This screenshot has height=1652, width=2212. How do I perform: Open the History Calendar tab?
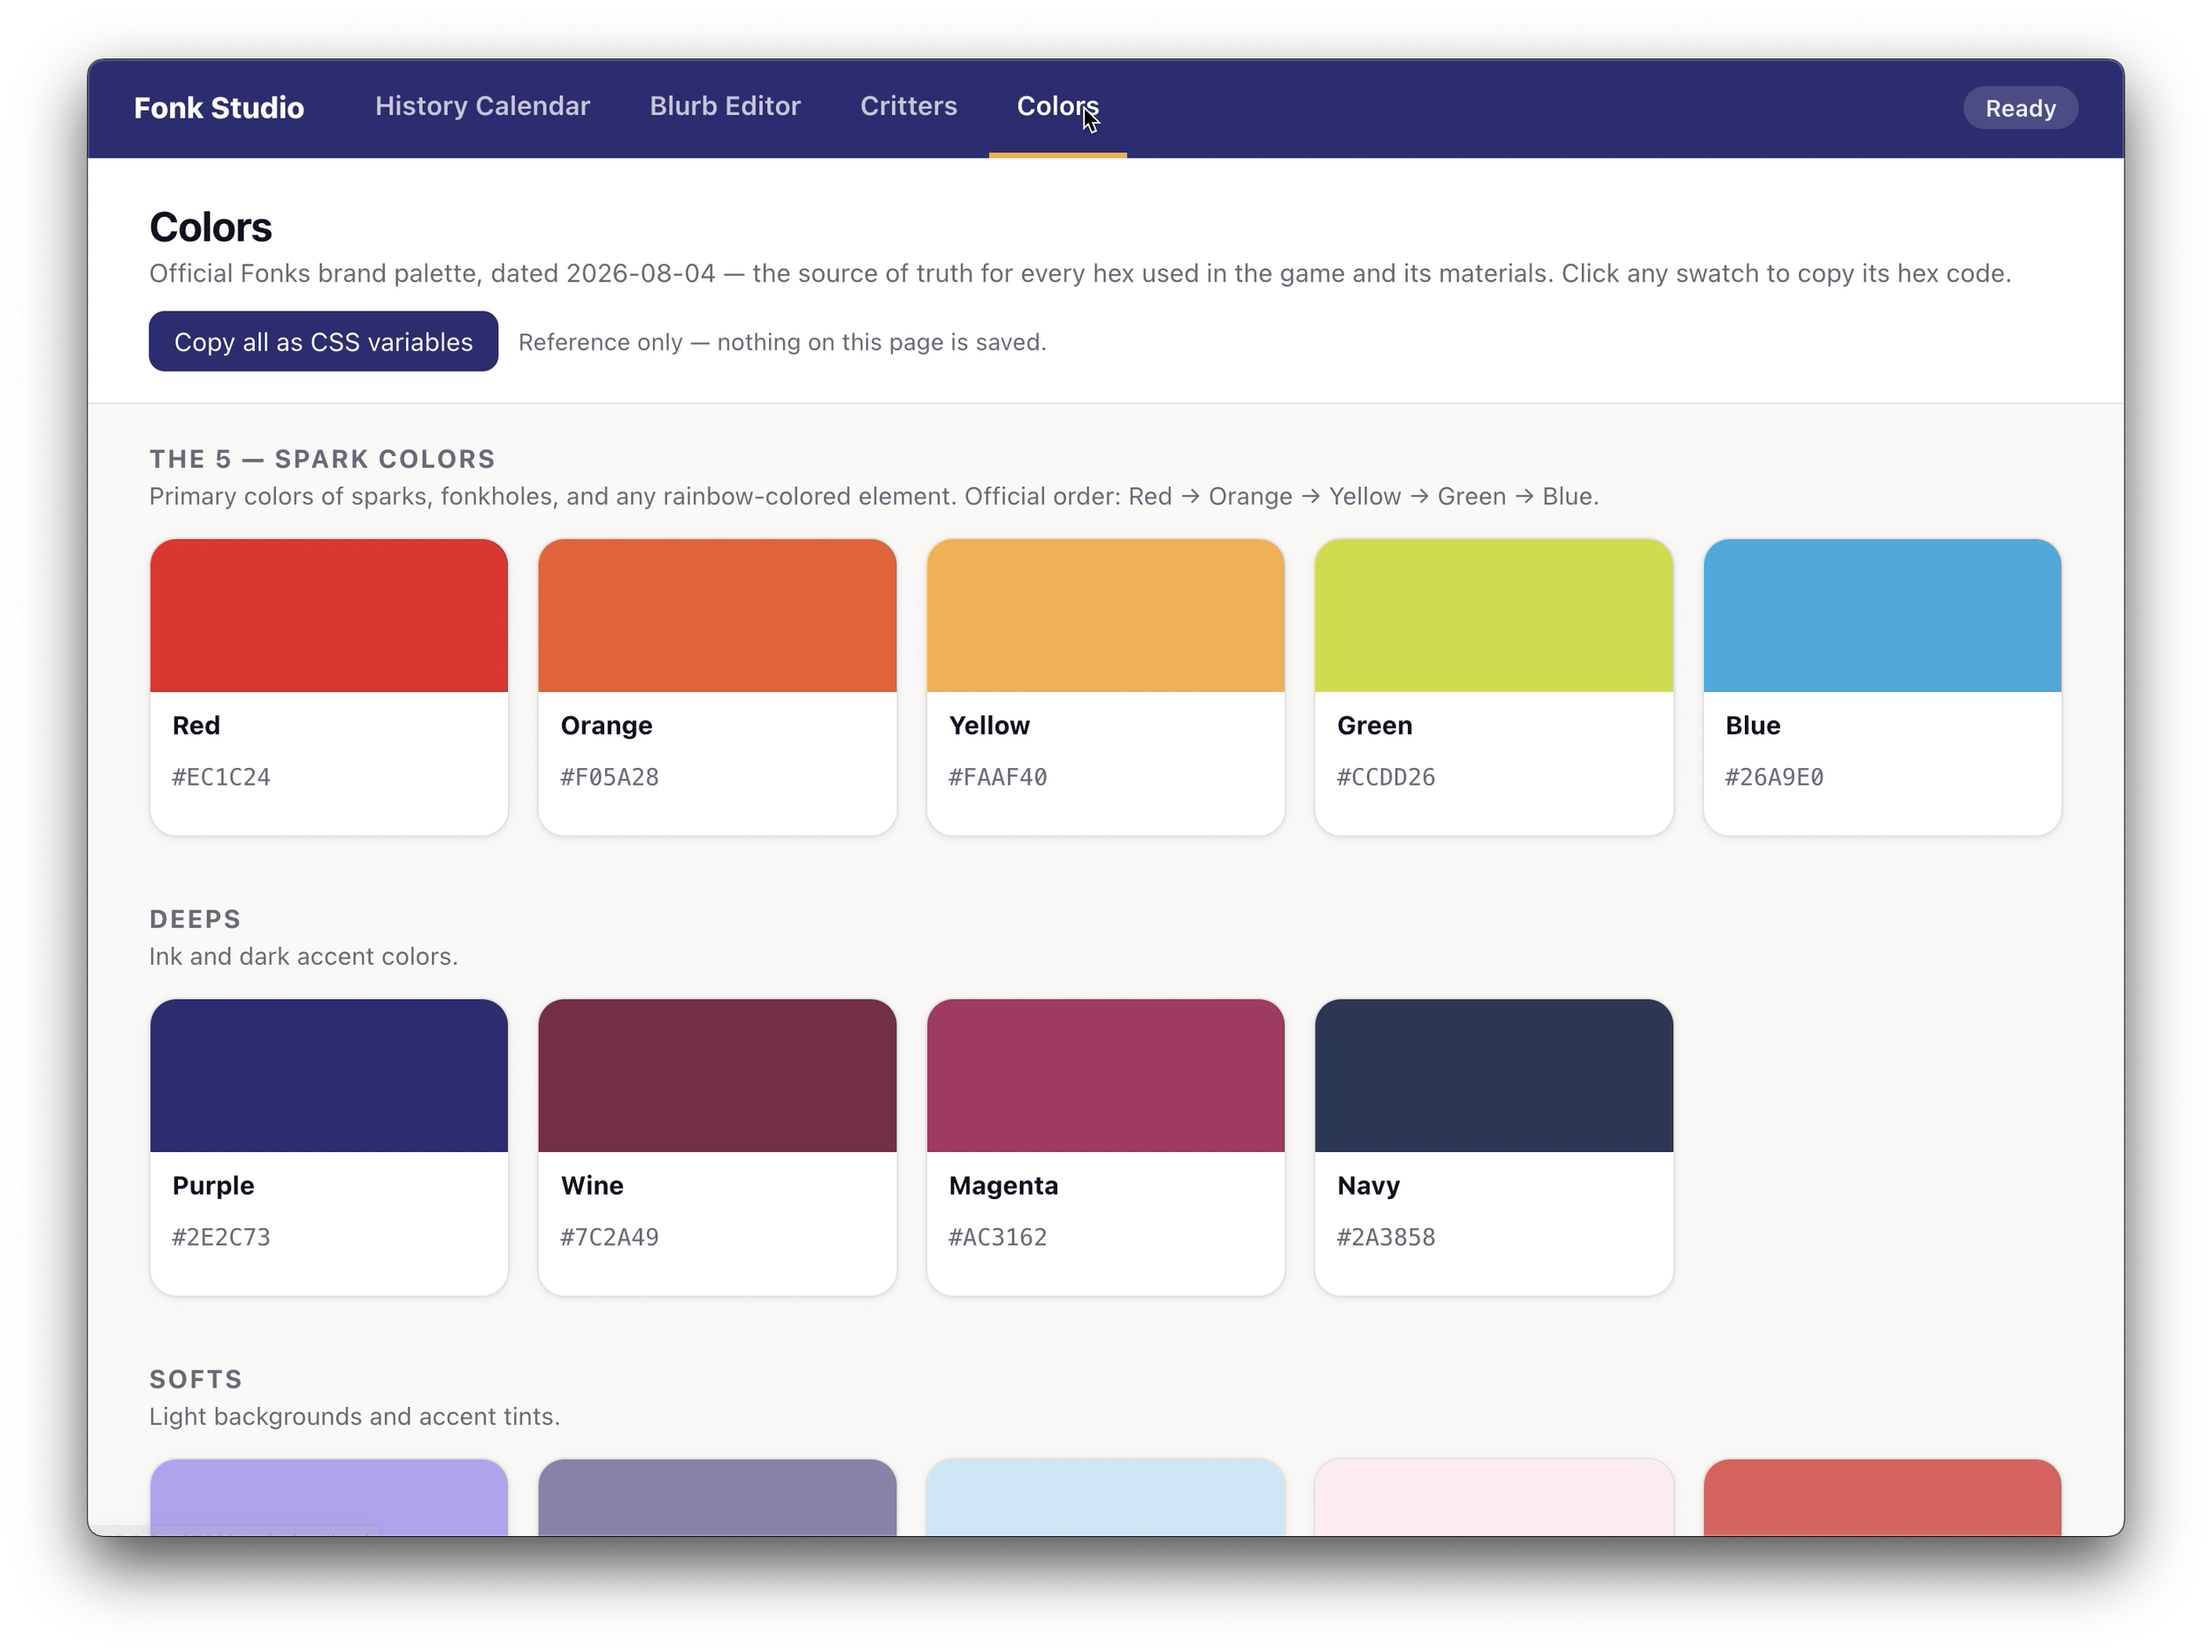tap(482, 106)
